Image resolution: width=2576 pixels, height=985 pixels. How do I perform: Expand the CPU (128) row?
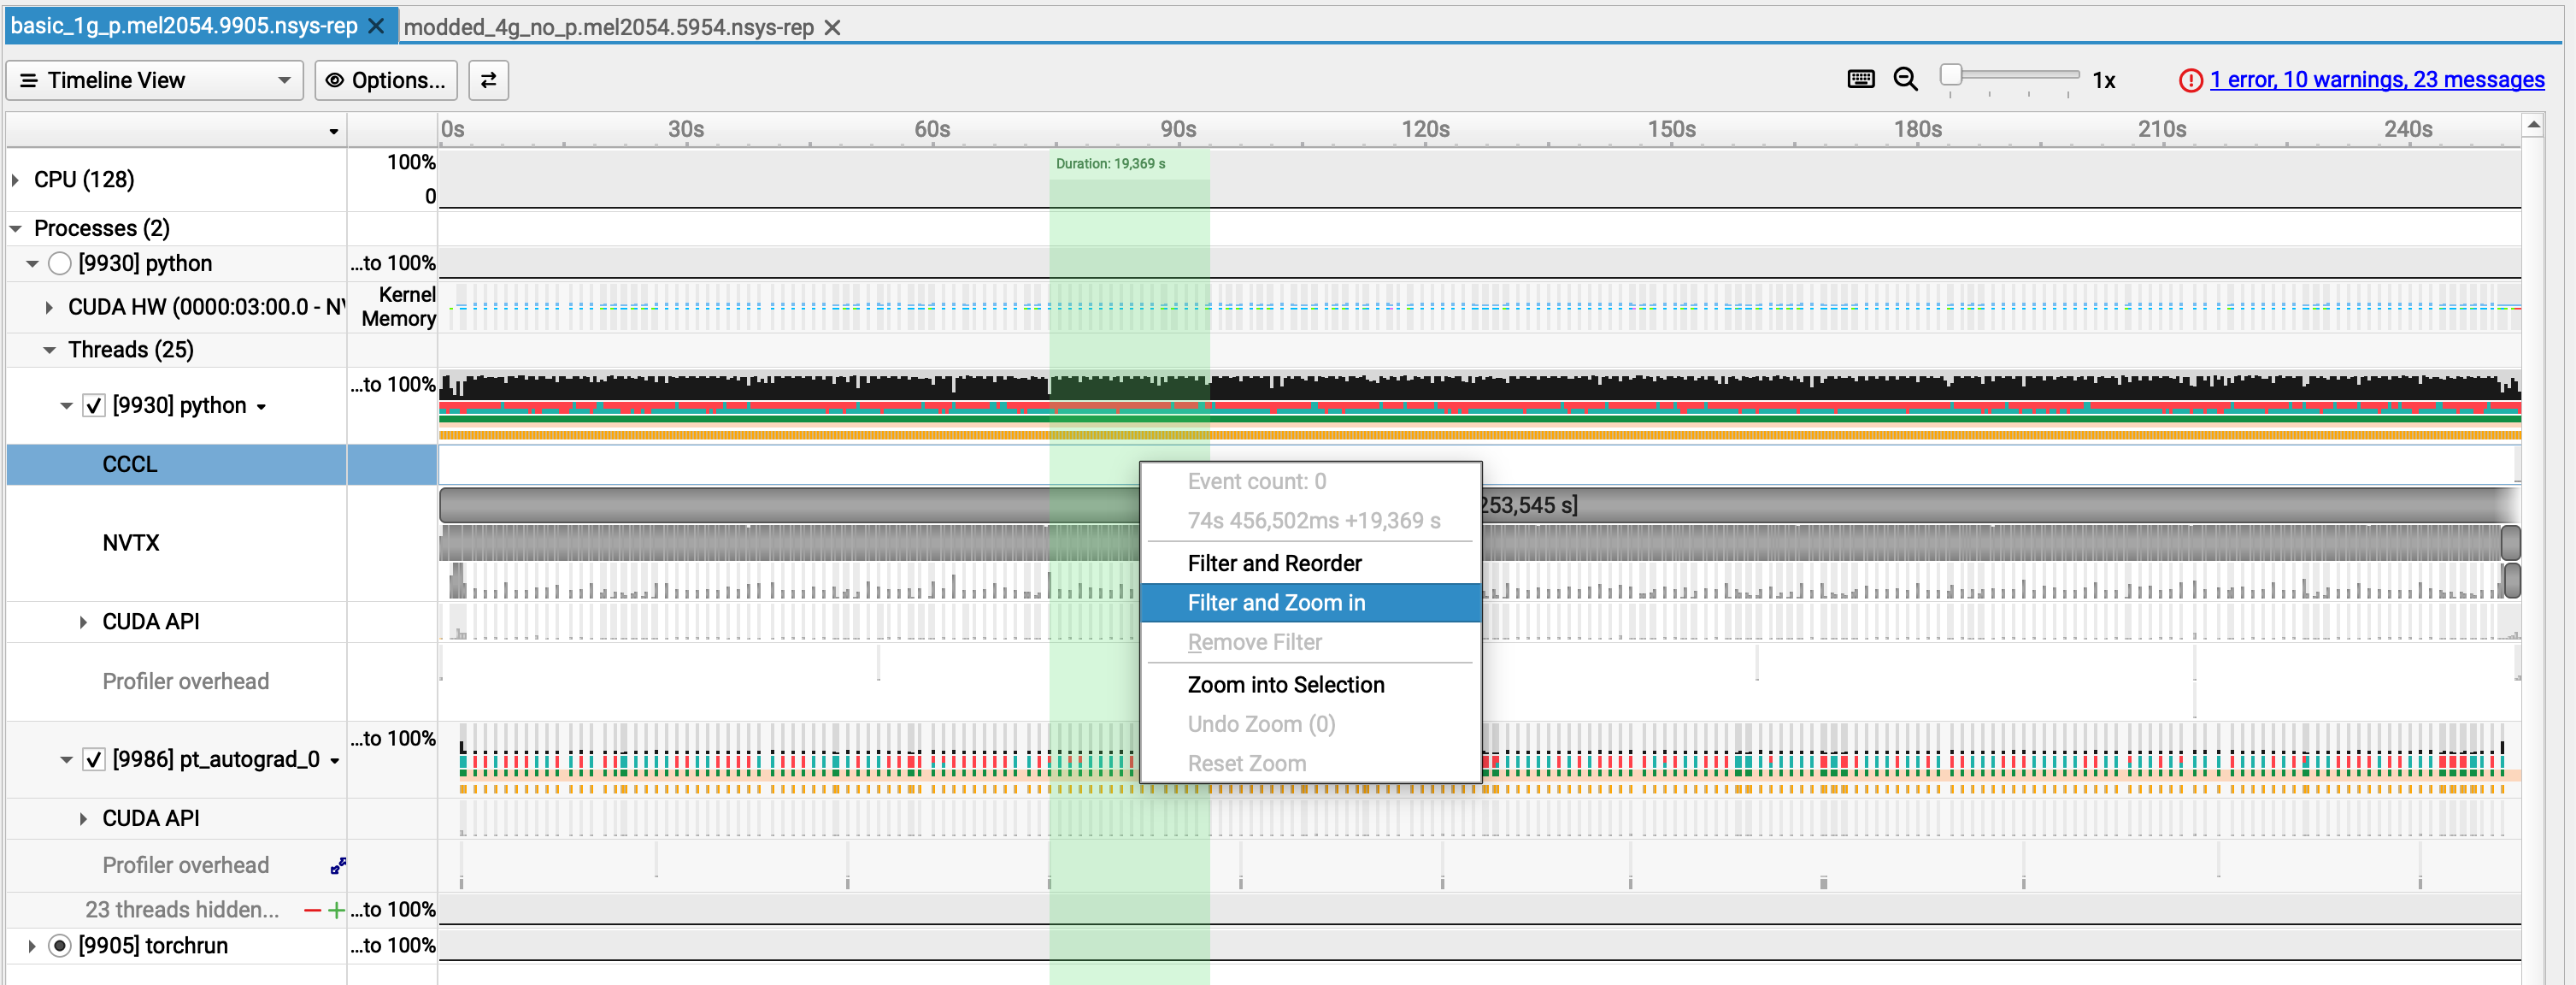[16, 180]
